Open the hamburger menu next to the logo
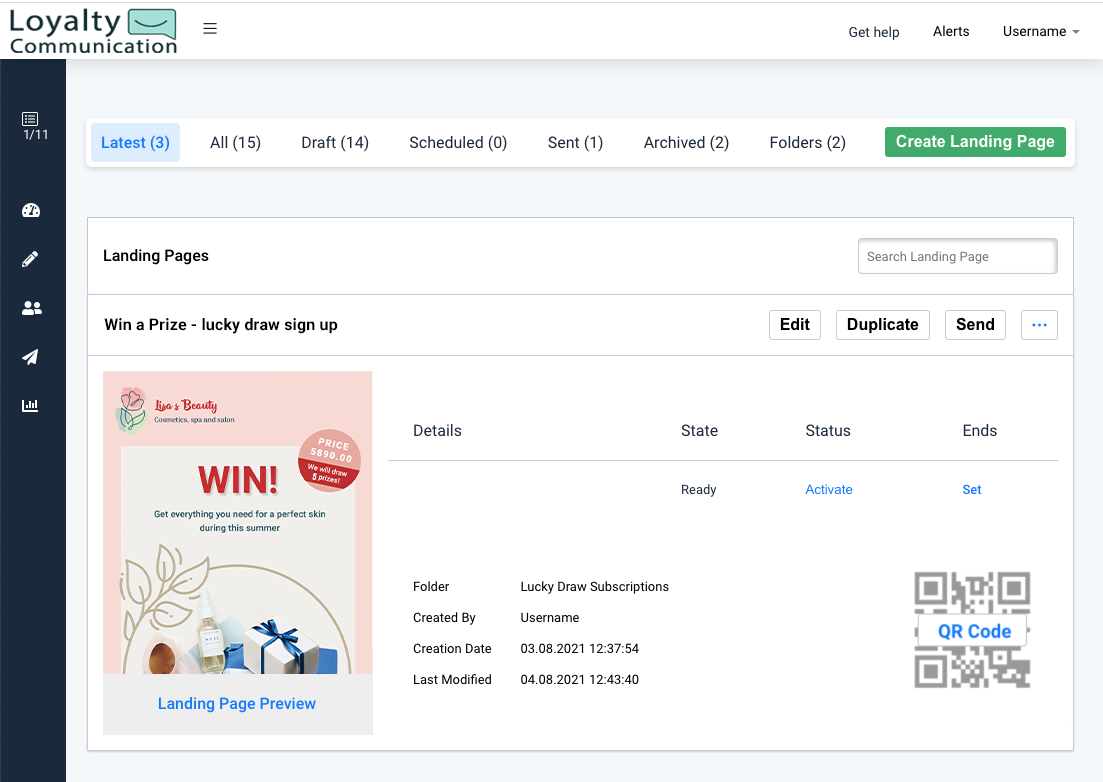Viewport: 1103px width, 782px height. [210, 29]
